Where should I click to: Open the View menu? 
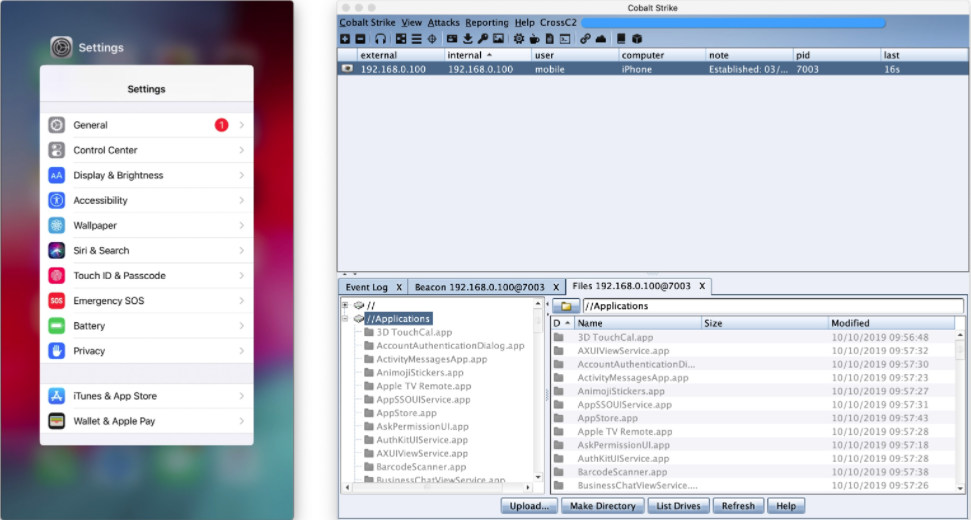point(411,22)
